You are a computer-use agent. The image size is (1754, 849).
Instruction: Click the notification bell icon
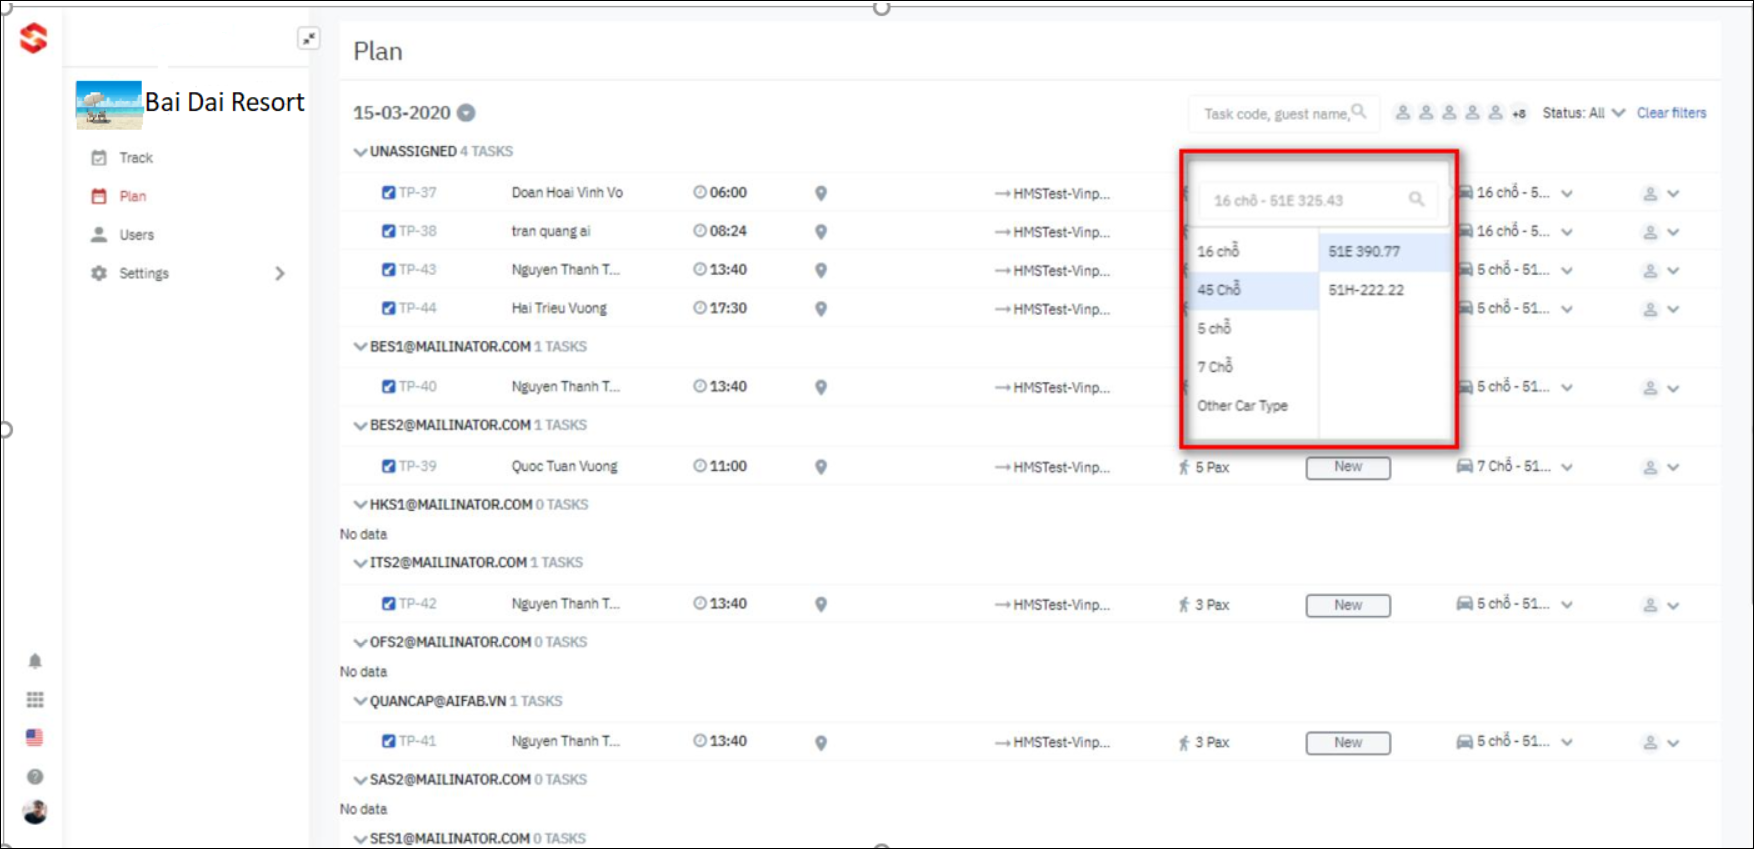[x=35, y=661]
